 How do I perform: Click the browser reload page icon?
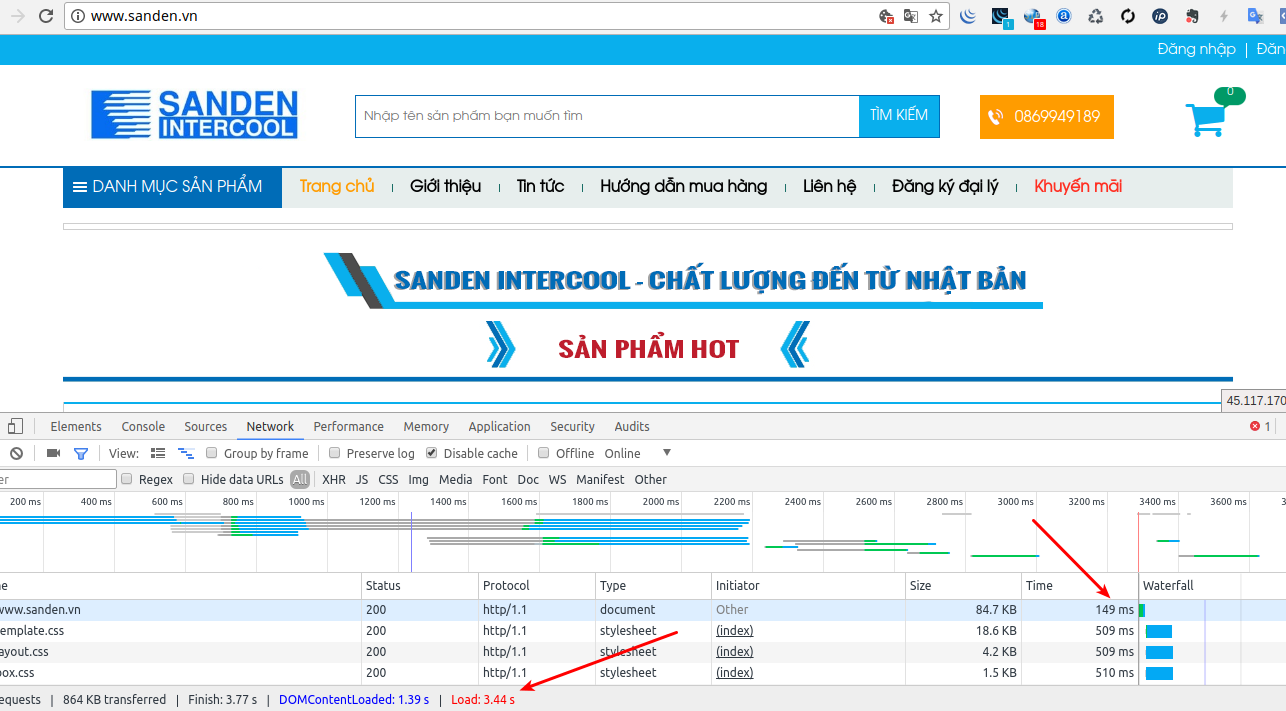point(45,16)
